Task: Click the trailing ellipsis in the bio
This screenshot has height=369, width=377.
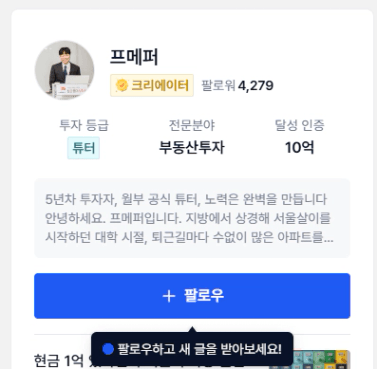Action: pyautogui.click(x=328, y=239)
